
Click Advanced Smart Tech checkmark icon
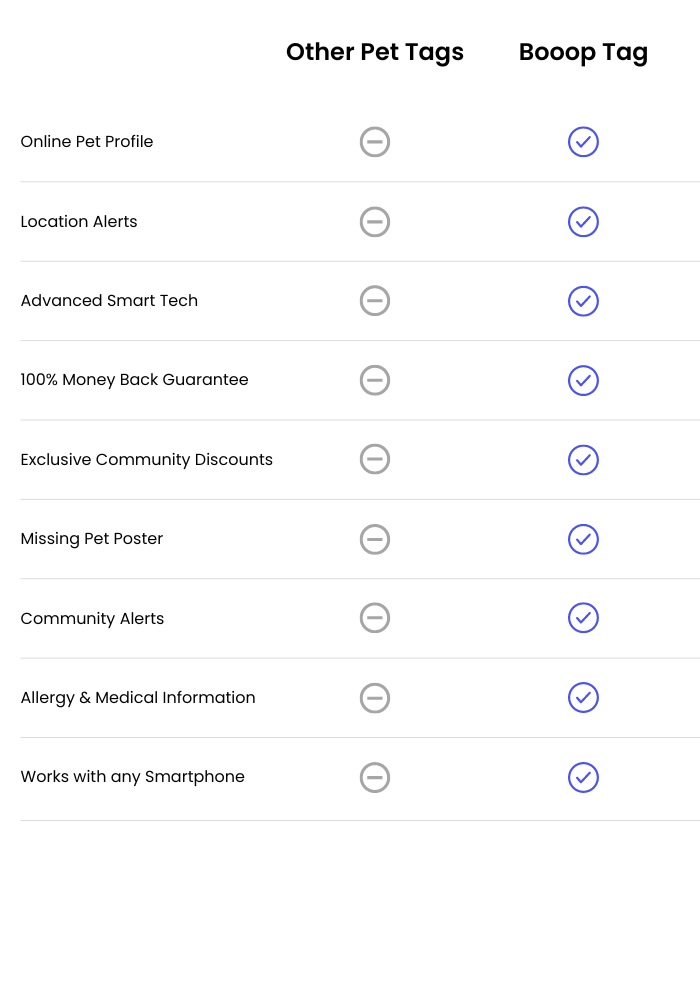point(583,301)
